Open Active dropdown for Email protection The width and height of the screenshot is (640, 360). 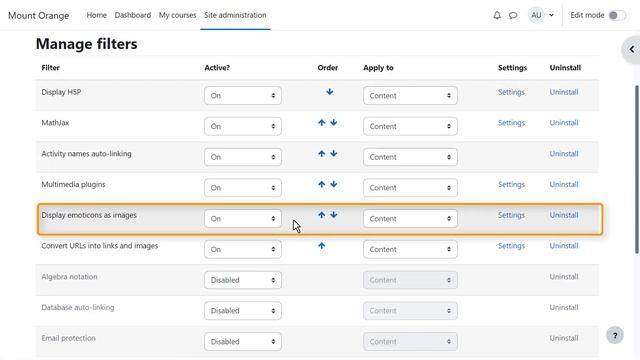(x=243, y=342)
